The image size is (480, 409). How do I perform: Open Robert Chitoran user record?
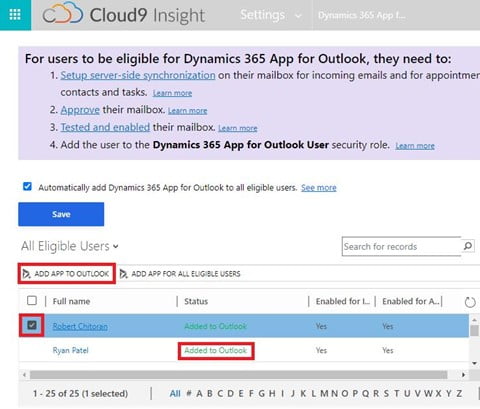click(80, 326)
